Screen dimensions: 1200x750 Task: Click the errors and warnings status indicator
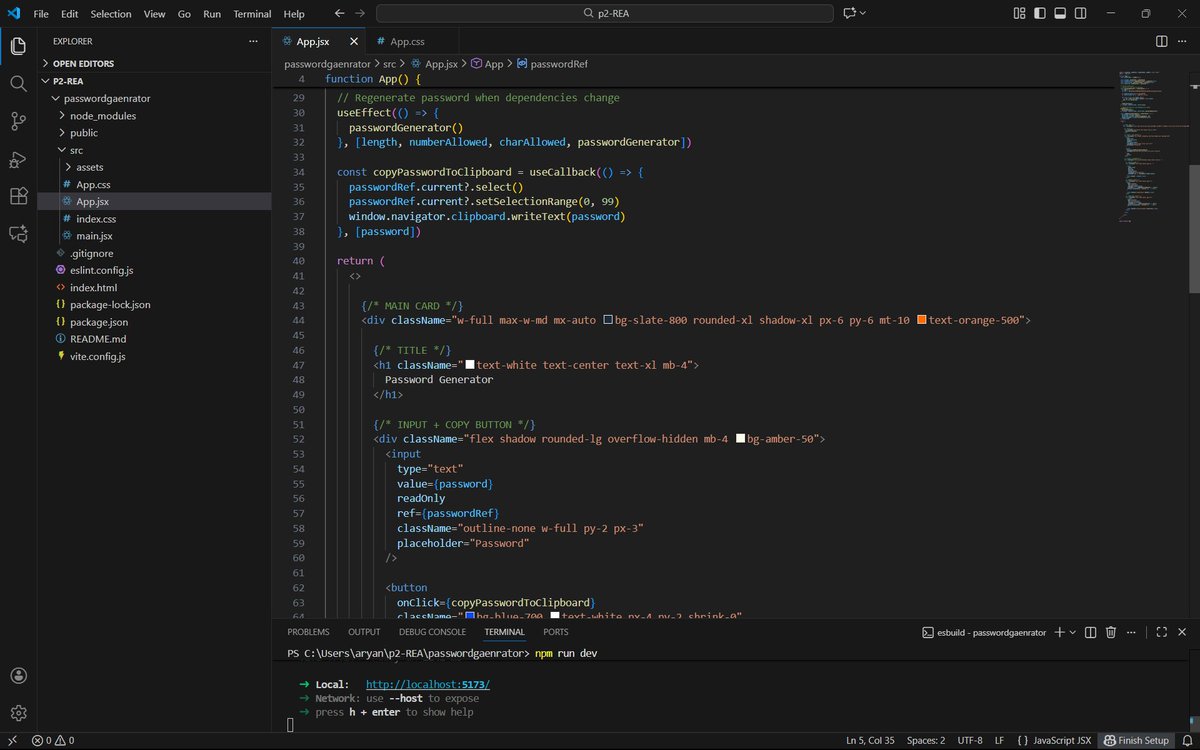pyautogui.click(x=53, y=741)
